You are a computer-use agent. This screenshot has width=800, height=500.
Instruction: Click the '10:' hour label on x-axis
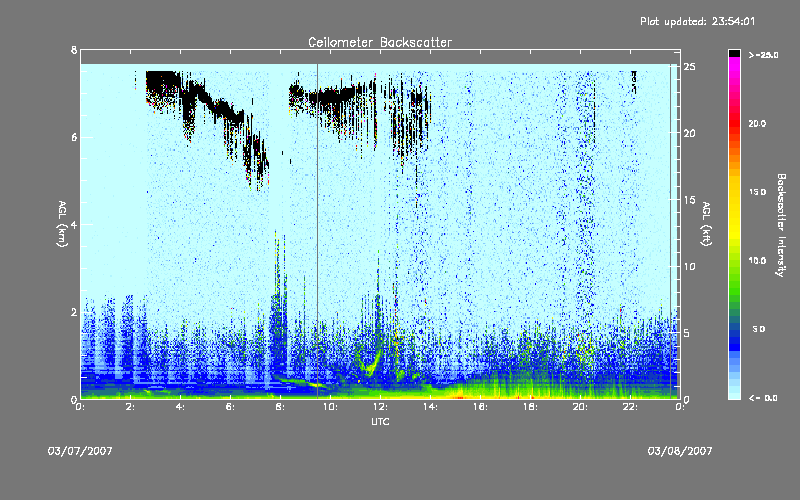pos(330,407)
